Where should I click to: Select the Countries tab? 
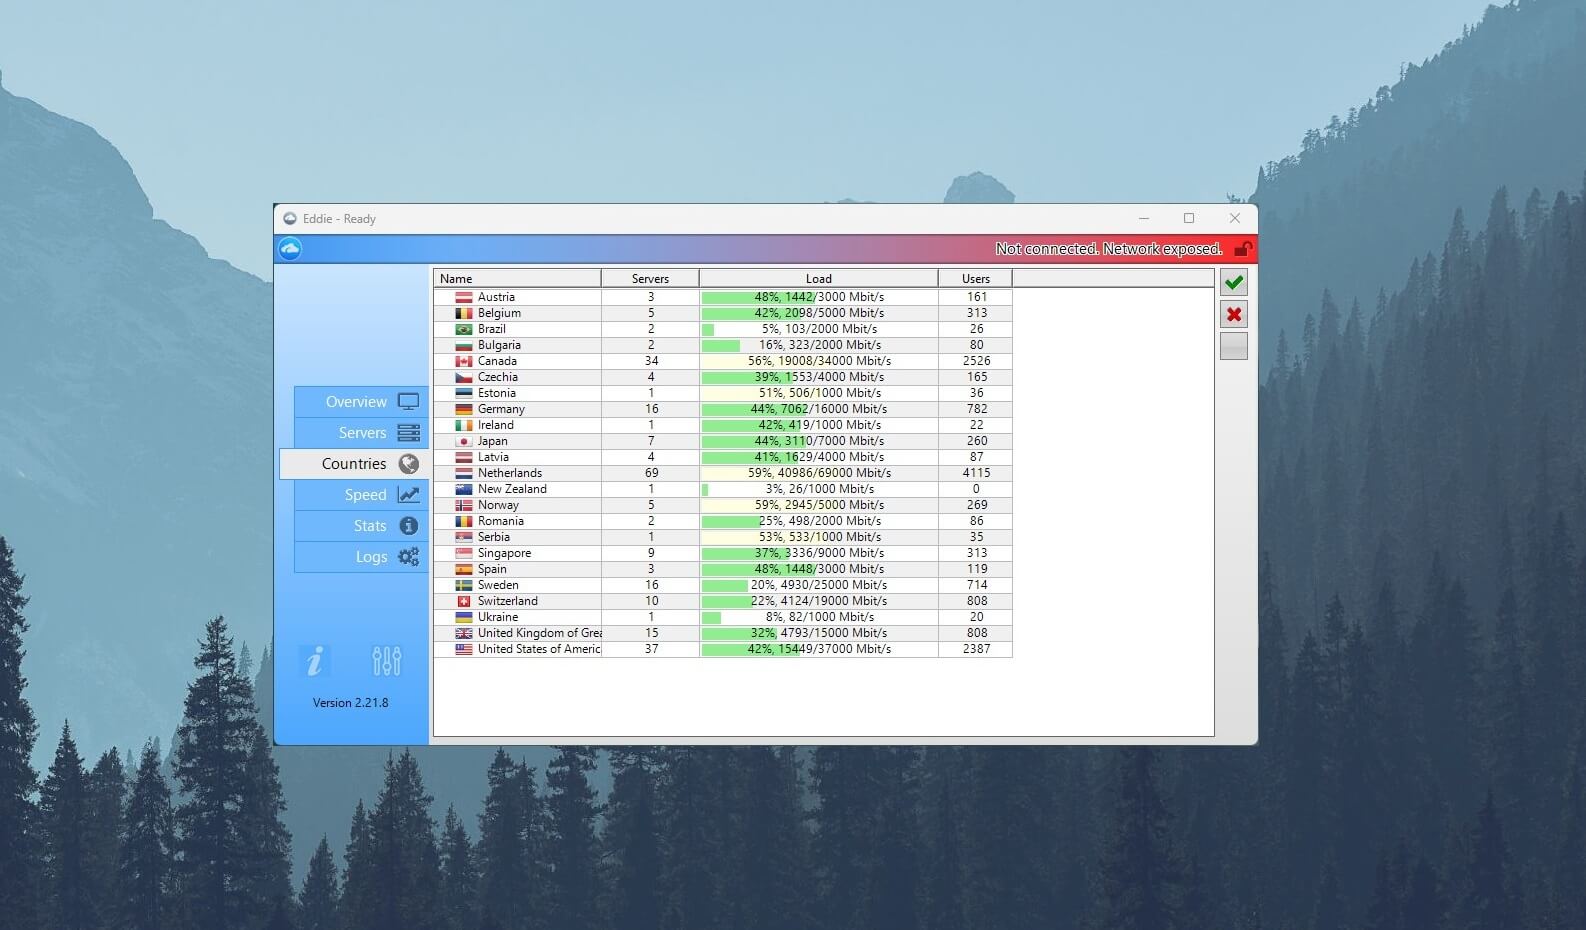tap(354, 463)
